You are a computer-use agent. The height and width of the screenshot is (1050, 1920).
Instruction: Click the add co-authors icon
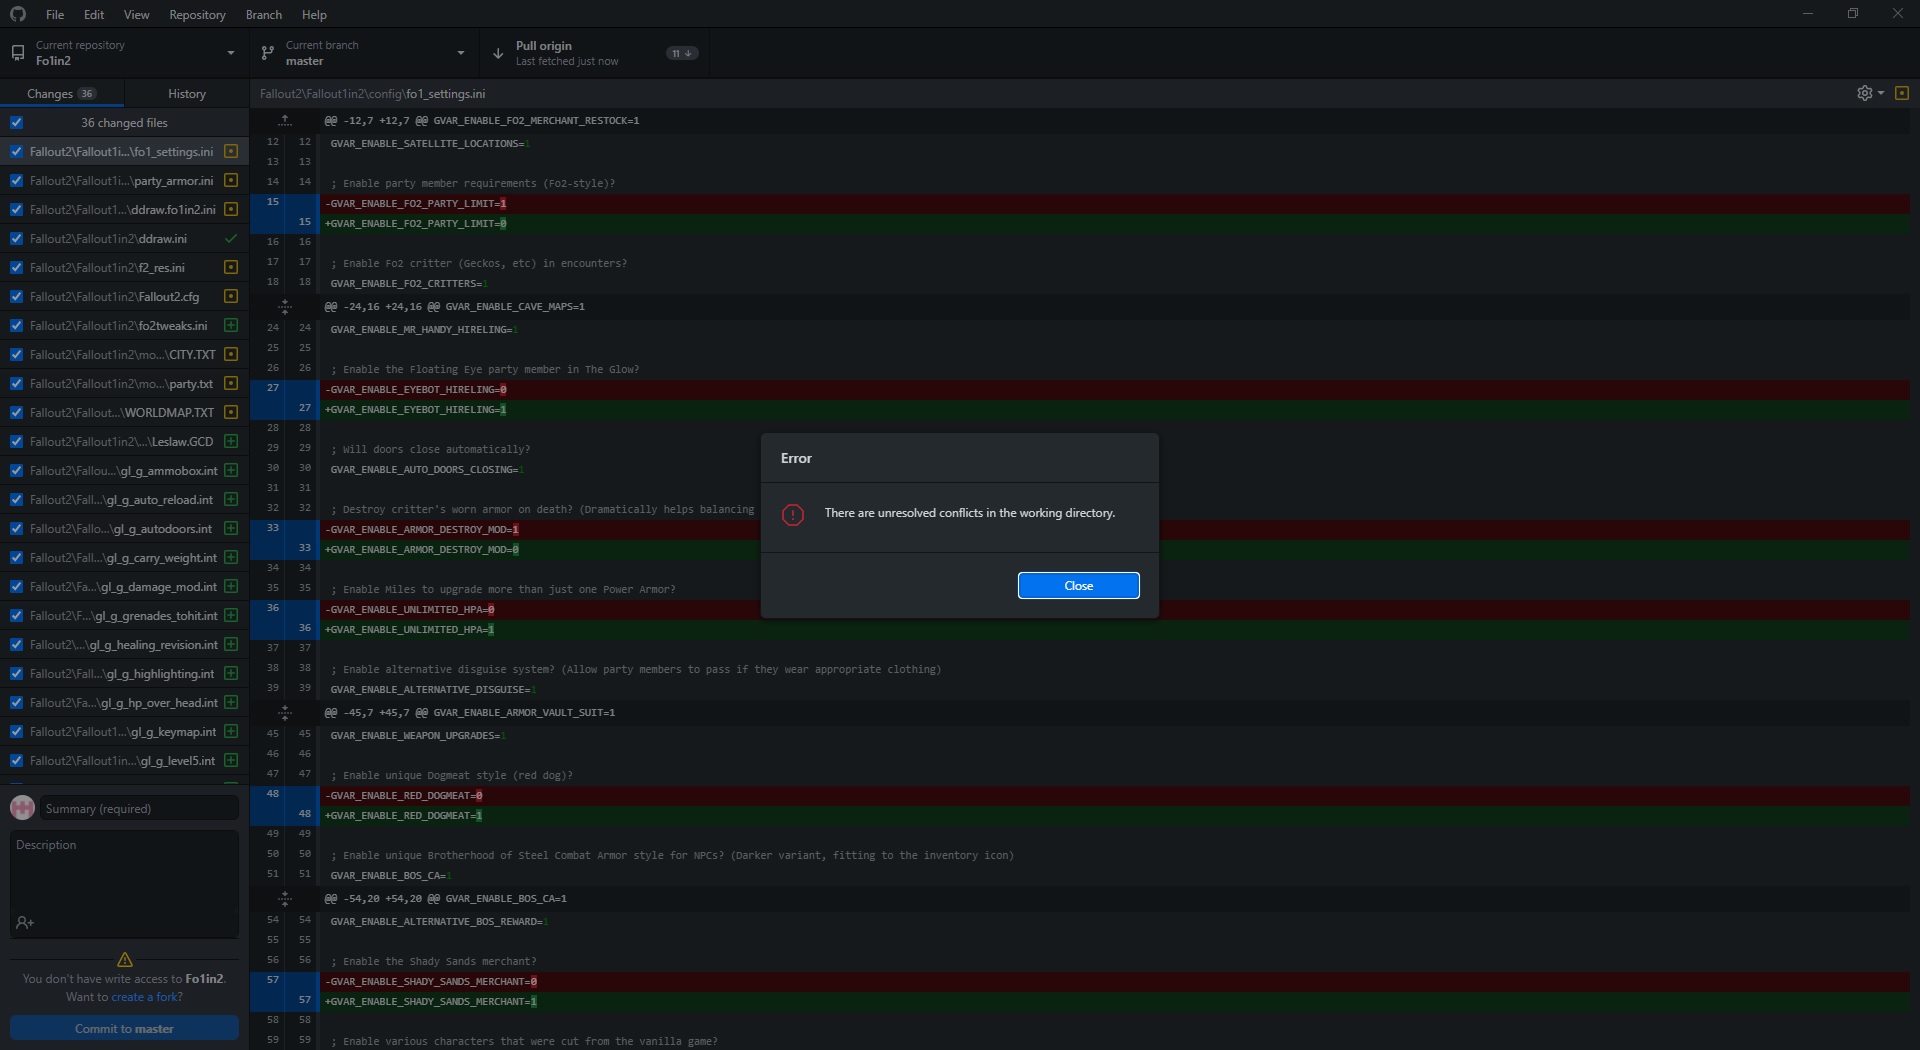click(x=25, y=922)
